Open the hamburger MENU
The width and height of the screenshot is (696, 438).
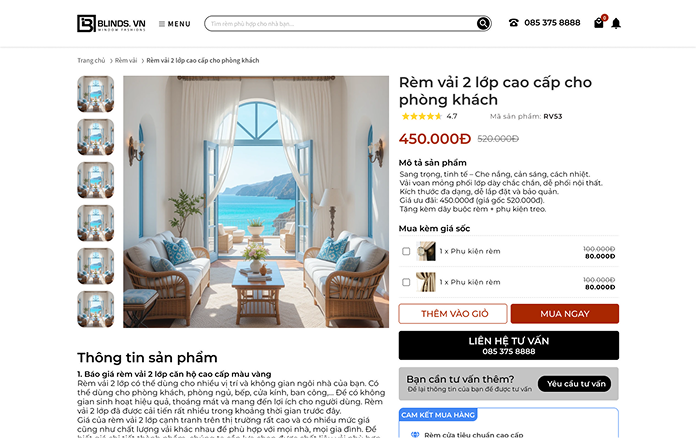[x=174, y=24]
